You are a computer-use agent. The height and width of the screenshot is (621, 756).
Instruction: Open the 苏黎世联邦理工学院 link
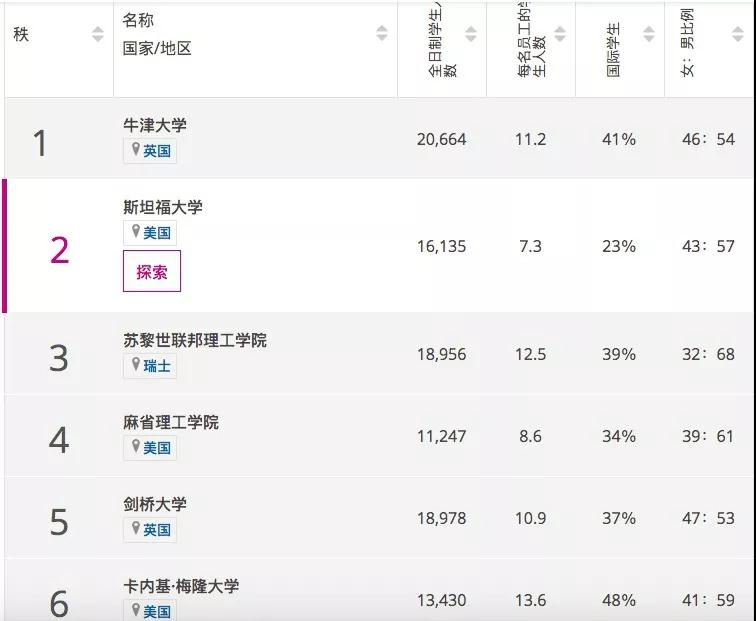(195, 340)
